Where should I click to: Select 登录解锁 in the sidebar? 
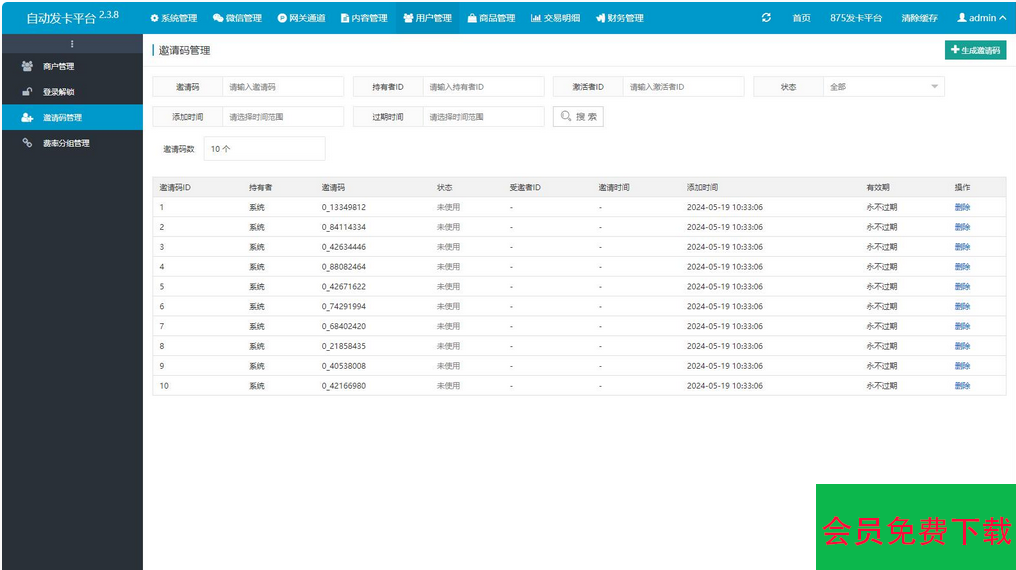pos(58,92)
